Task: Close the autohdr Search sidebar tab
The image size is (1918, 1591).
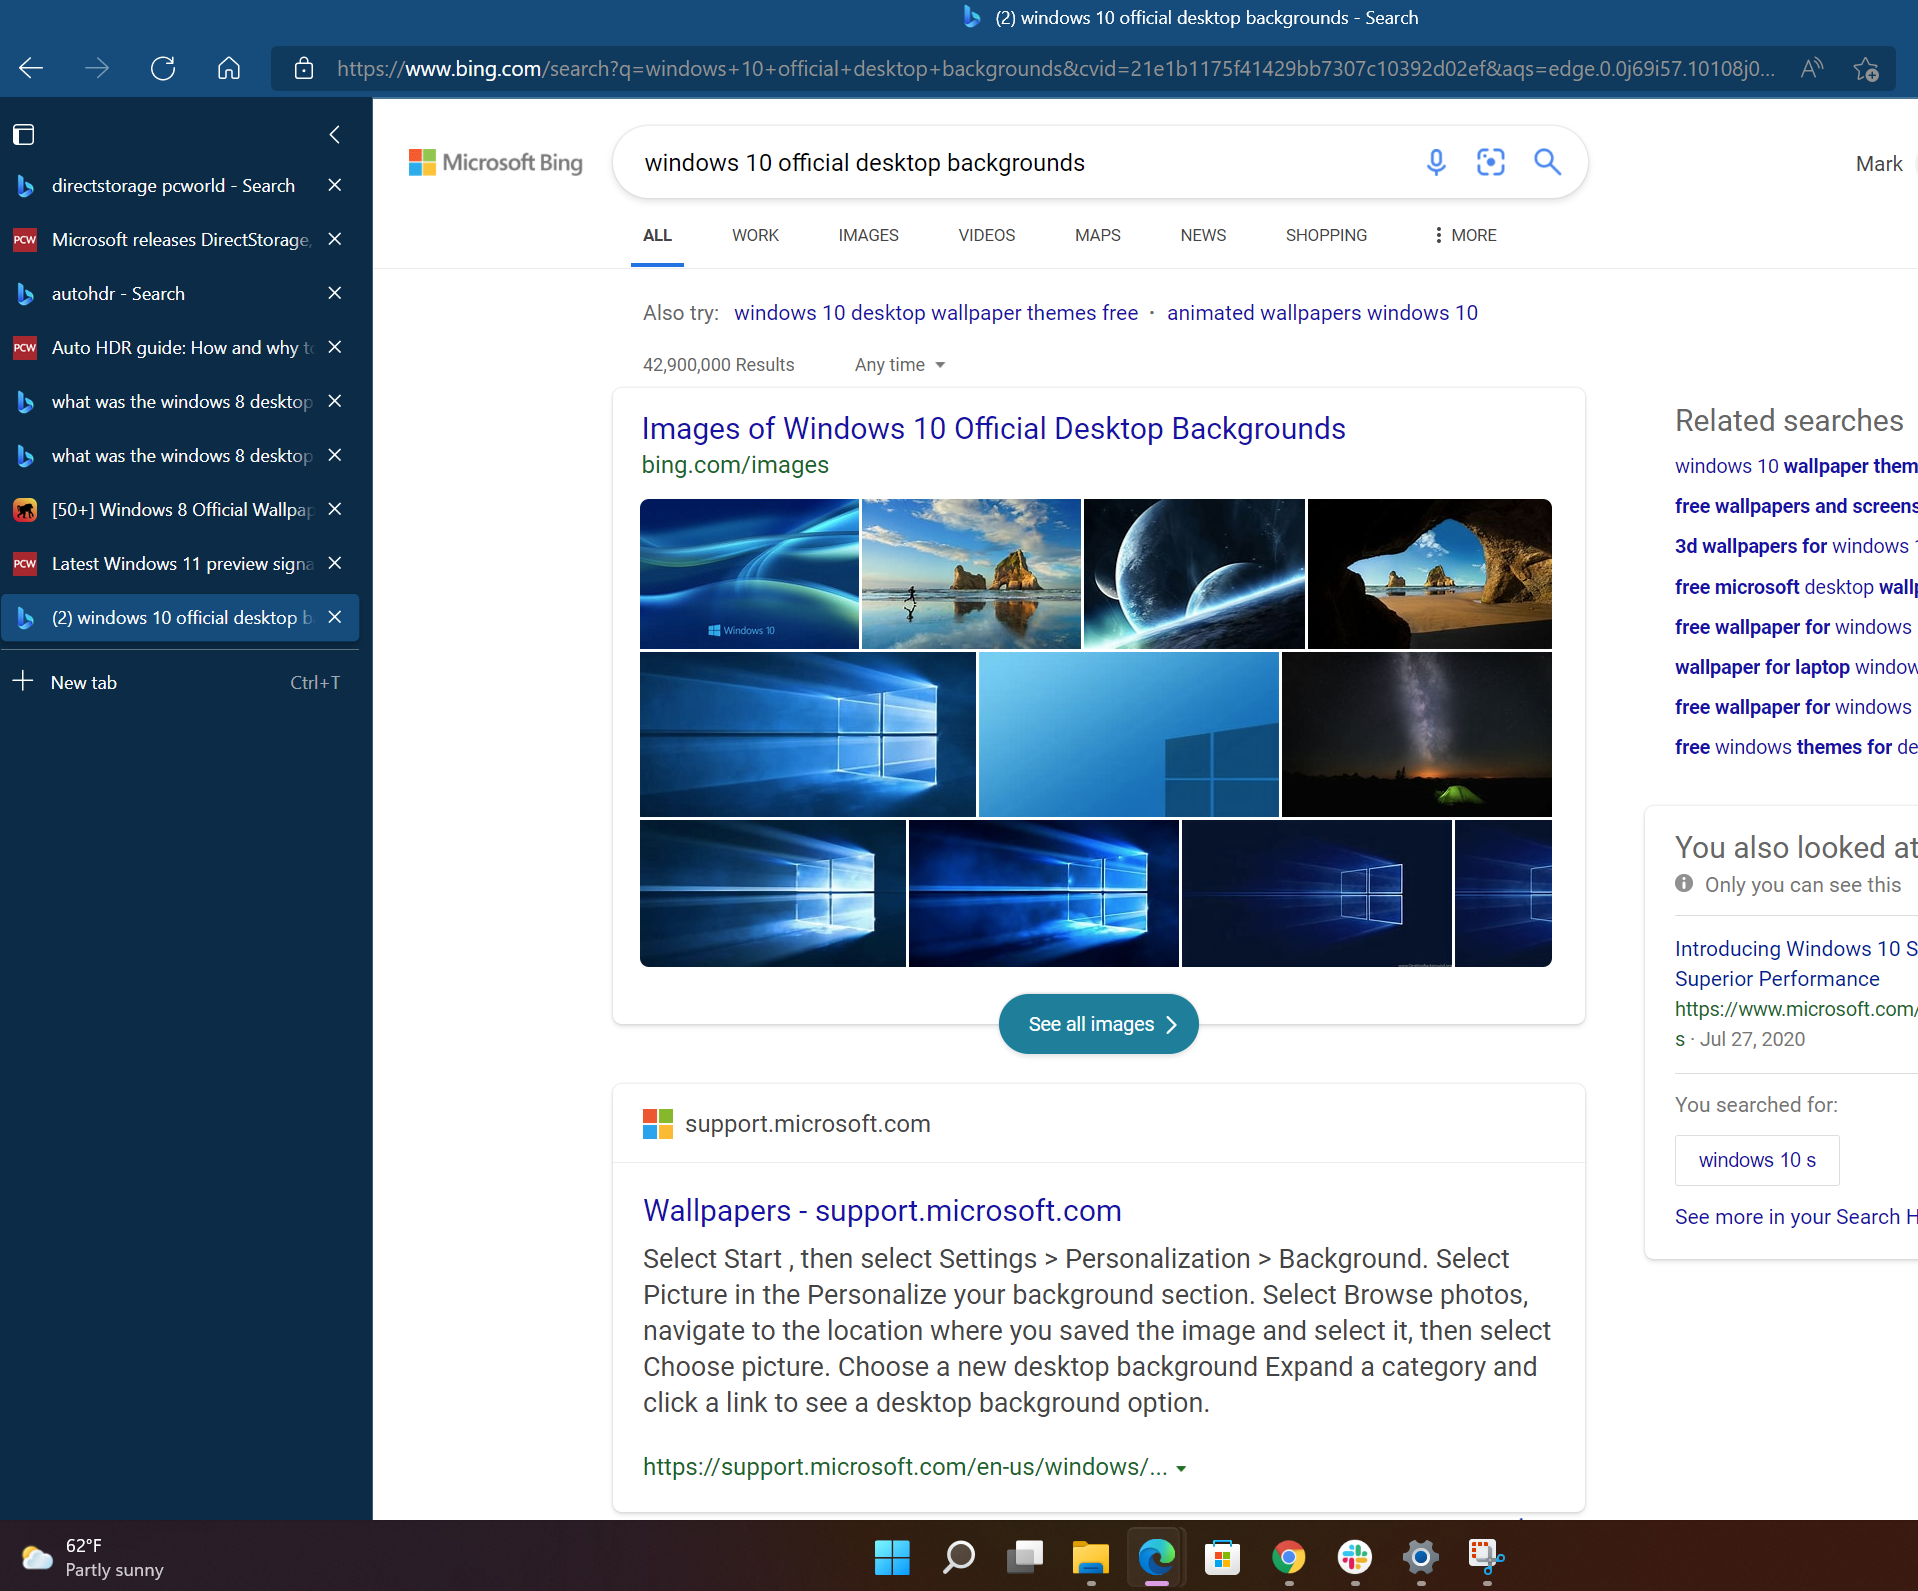Action: click(334, 293)
